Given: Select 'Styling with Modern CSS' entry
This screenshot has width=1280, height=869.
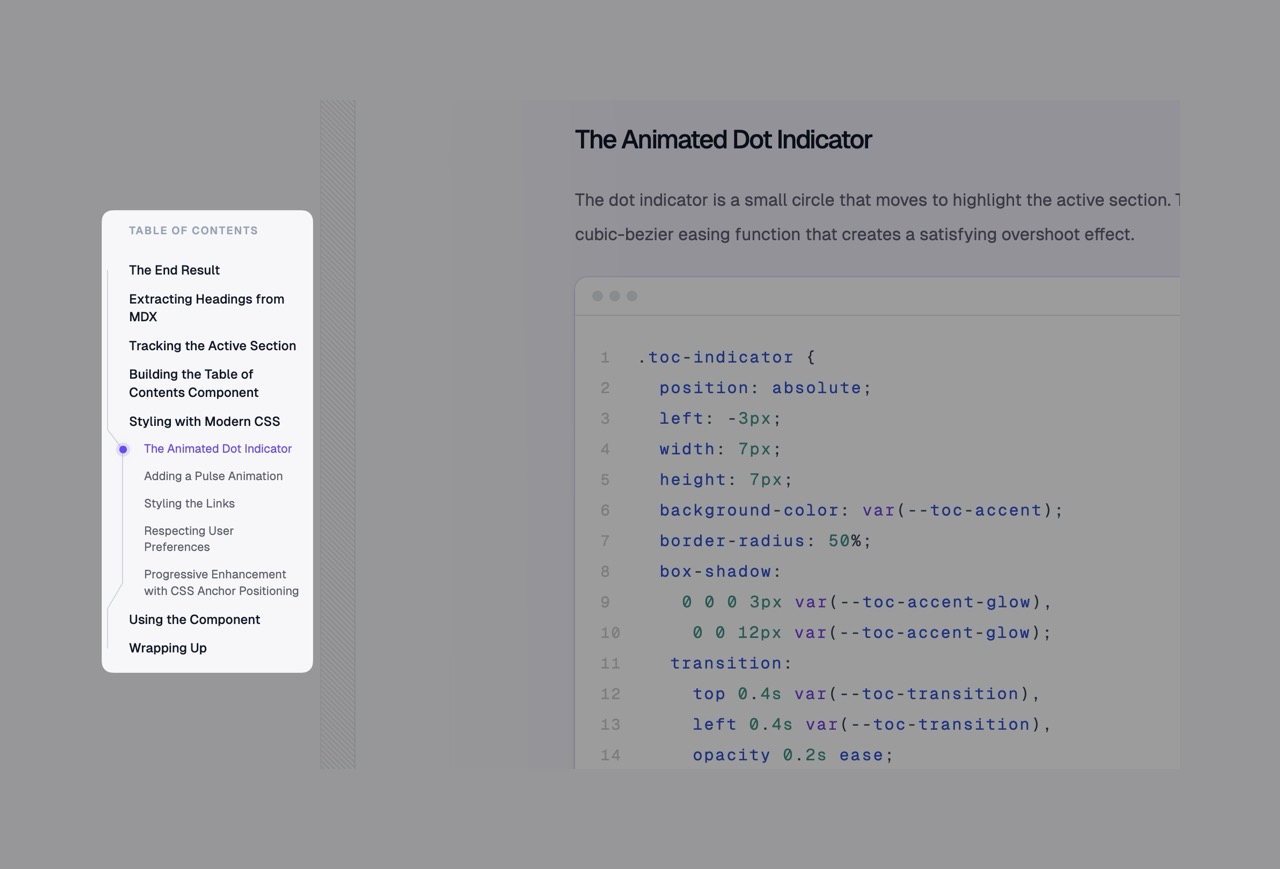Looking at the screenshot, I should [x=204, y=421].
